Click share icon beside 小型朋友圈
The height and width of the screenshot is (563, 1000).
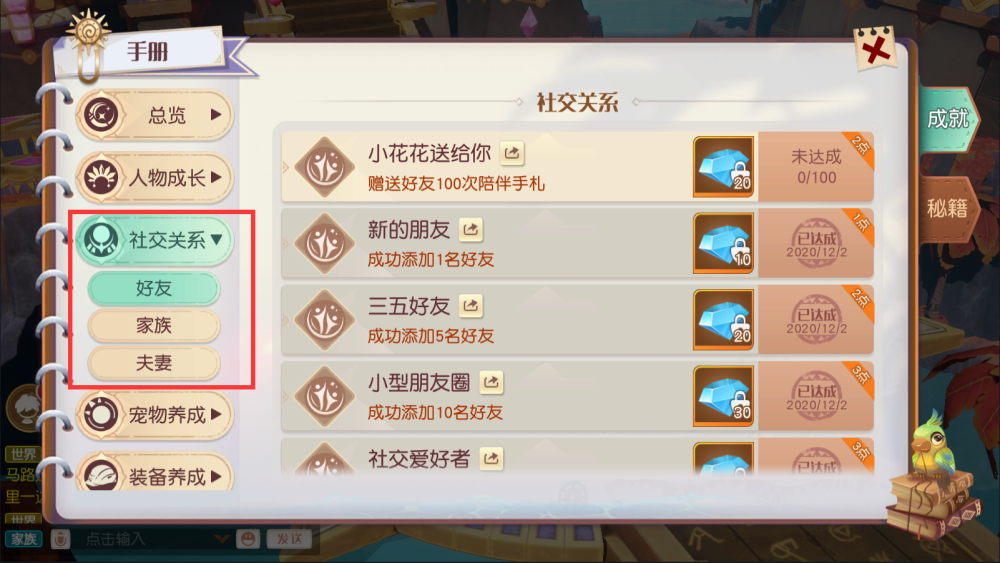click(x=491, y=382)
